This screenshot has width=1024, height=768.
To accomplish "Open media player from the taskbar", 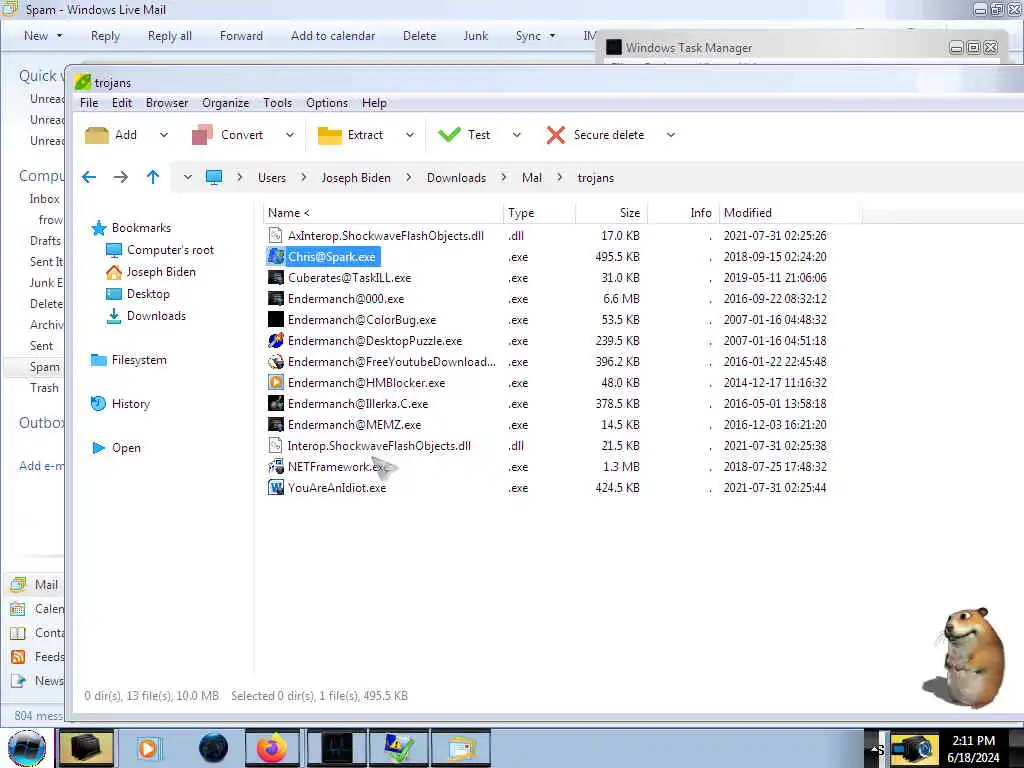I will pyautogui.click(x=148, y=748).
